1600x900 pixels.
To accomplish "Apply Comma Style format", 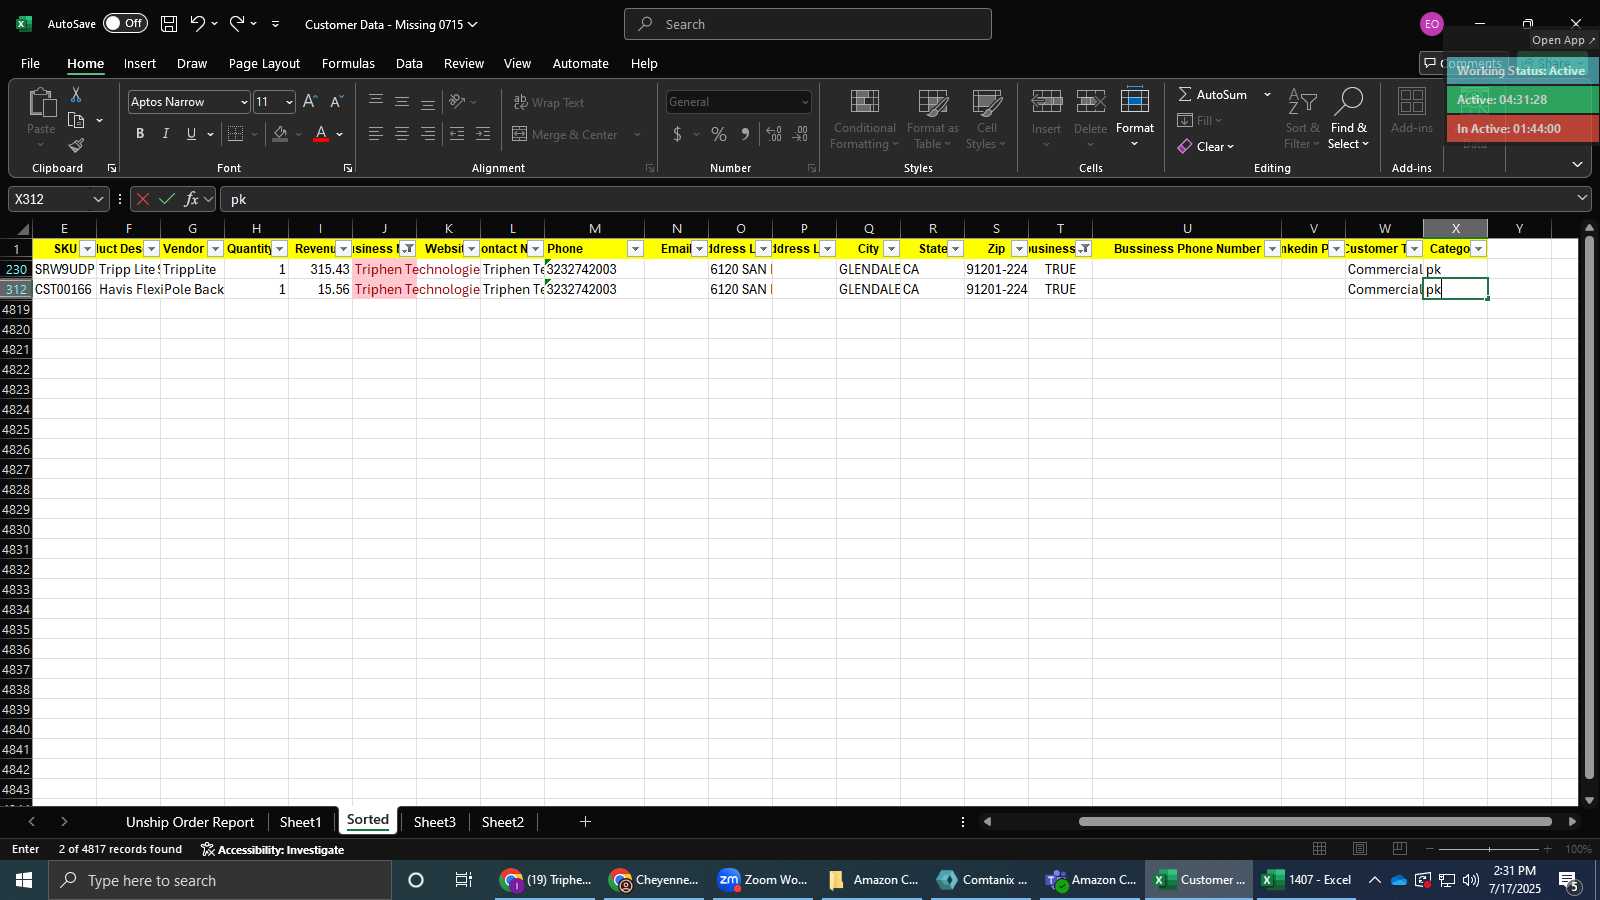I will pyautogui.click(x=745, y=134).
